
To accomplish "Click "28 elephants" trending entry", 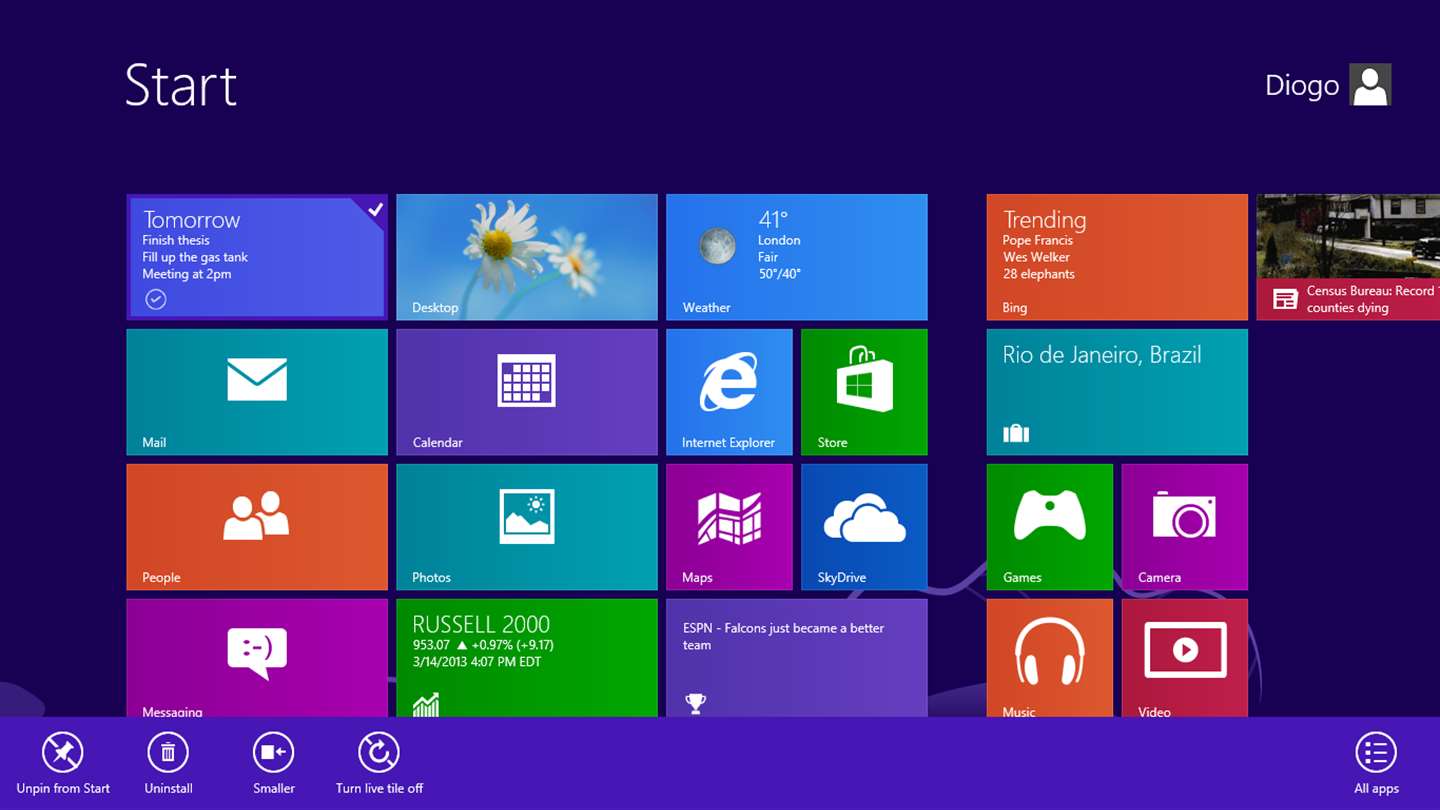I will point(1039,274).
